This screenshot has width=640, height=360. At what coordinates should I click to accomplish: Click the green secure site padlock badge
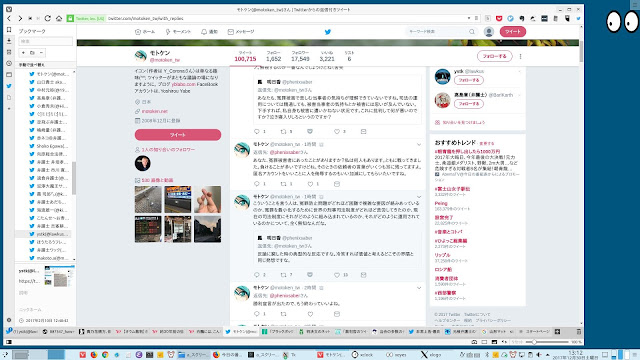pyautogui.click(x=71, y=18)
